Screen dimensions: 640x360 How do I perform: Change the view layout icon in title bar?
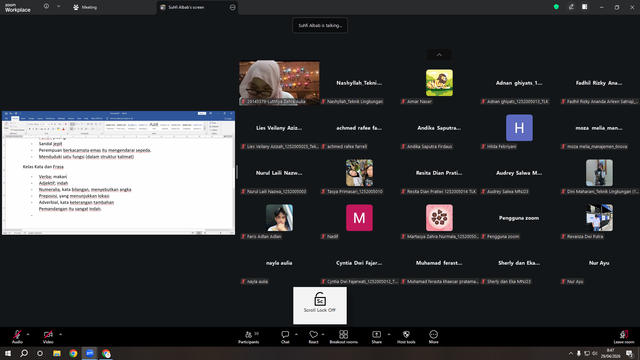coord(585,7)
